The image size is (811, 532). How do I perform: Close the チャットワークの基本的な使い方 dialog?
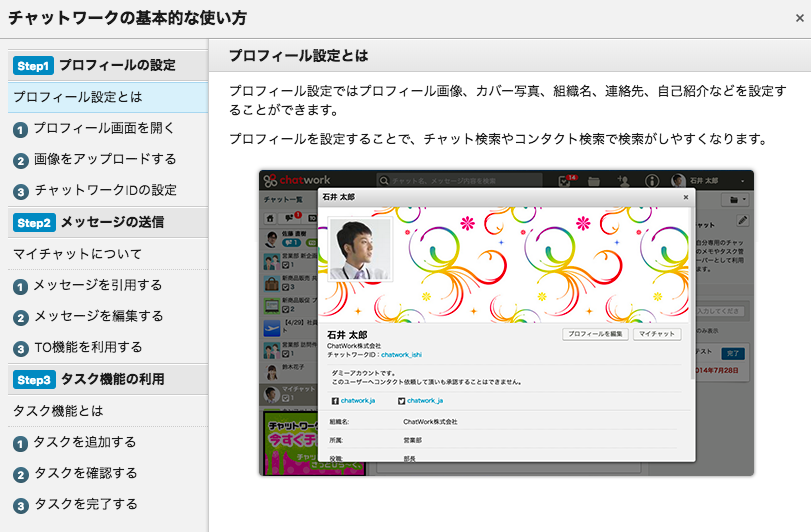pyautogui.click(x=799, y=18)
